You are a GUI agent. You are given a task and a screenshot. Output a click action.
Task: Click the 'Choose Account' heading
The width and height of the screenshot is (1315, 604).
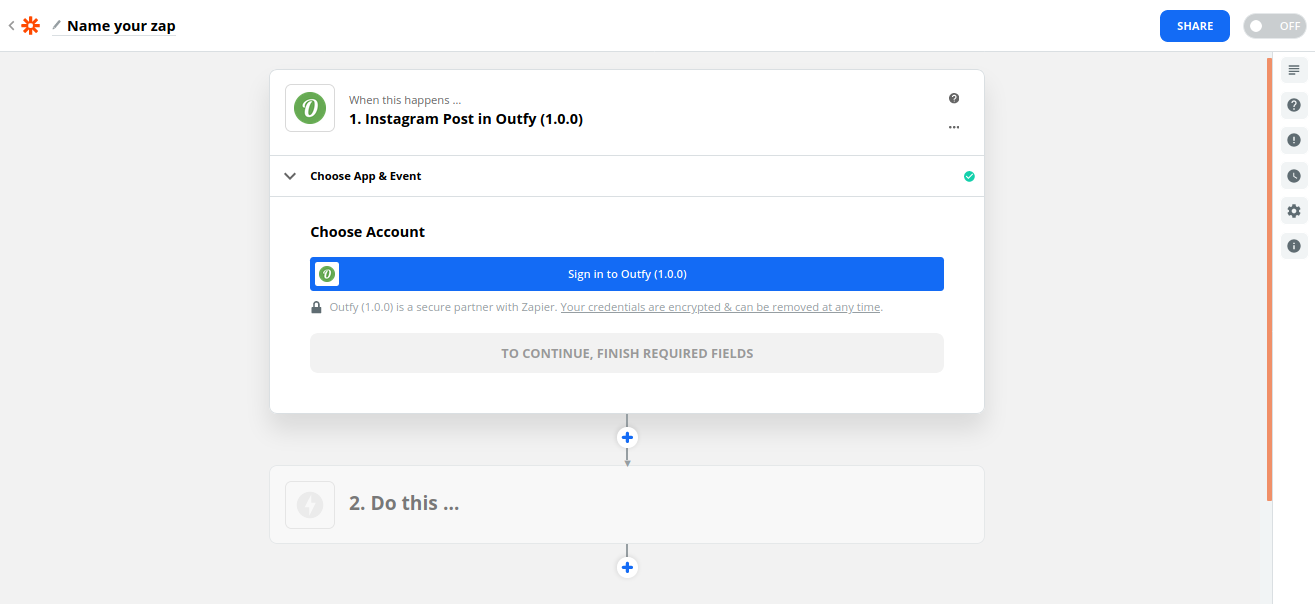(x=367, y=232)
